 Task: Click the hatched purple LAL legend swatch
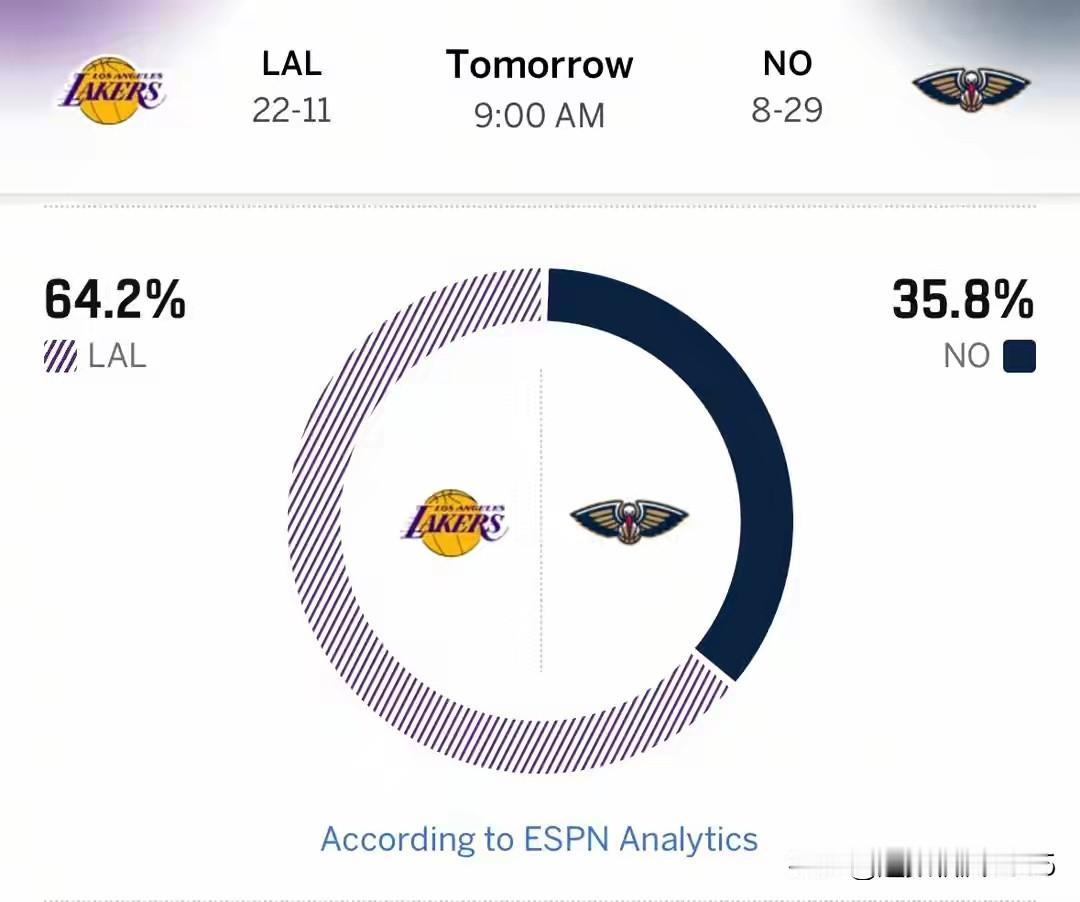(x=61, y=357)
